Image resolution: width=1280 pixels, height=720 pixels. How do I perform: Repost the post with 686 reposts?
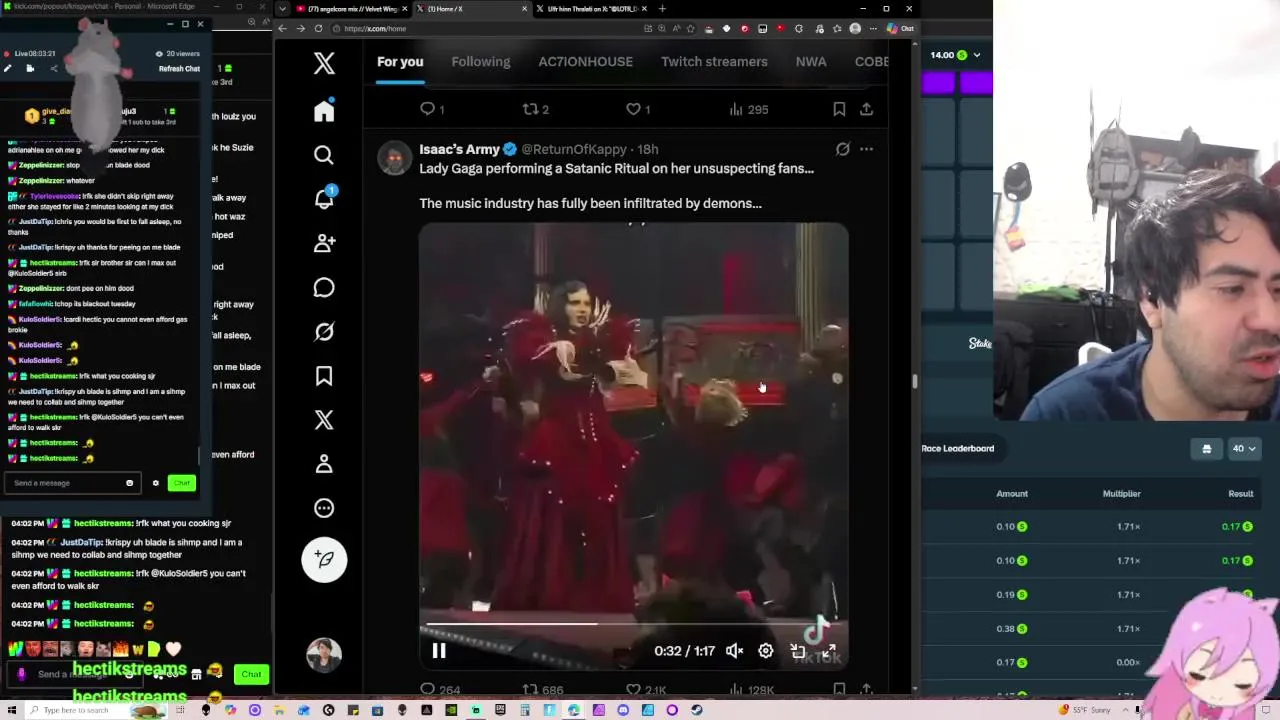(x=543, y=690)
